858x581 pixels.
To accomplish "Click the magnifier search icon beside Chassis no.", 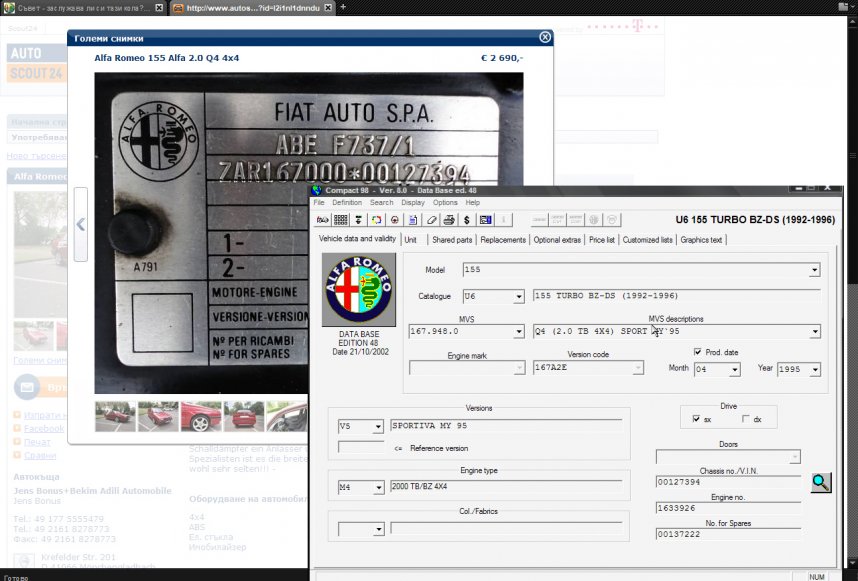I will coord(820,482).
